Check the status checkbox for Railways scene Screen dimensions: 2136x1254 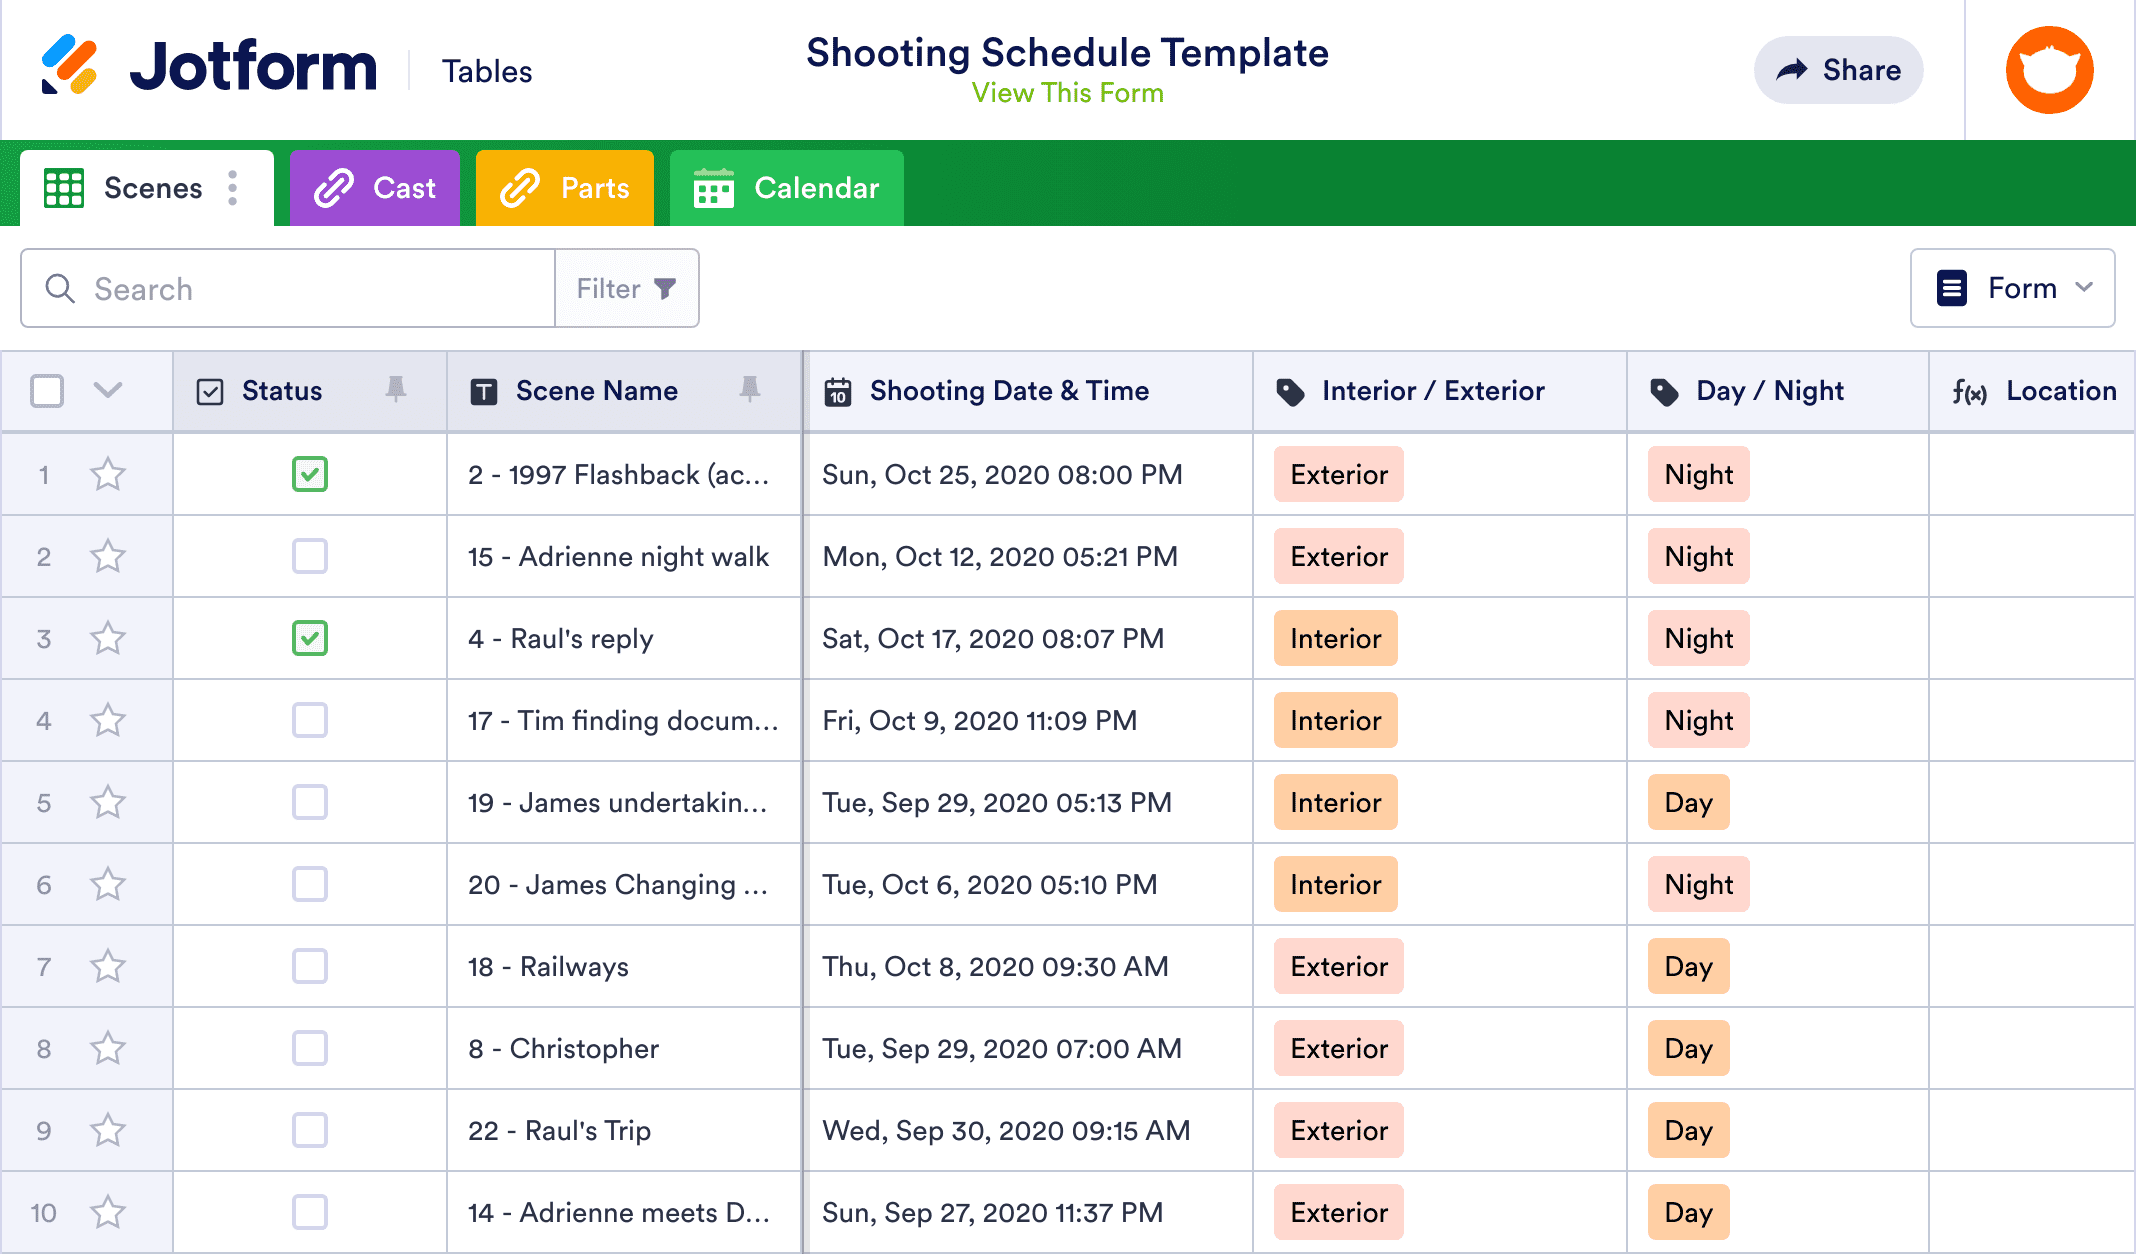(310, 966)
